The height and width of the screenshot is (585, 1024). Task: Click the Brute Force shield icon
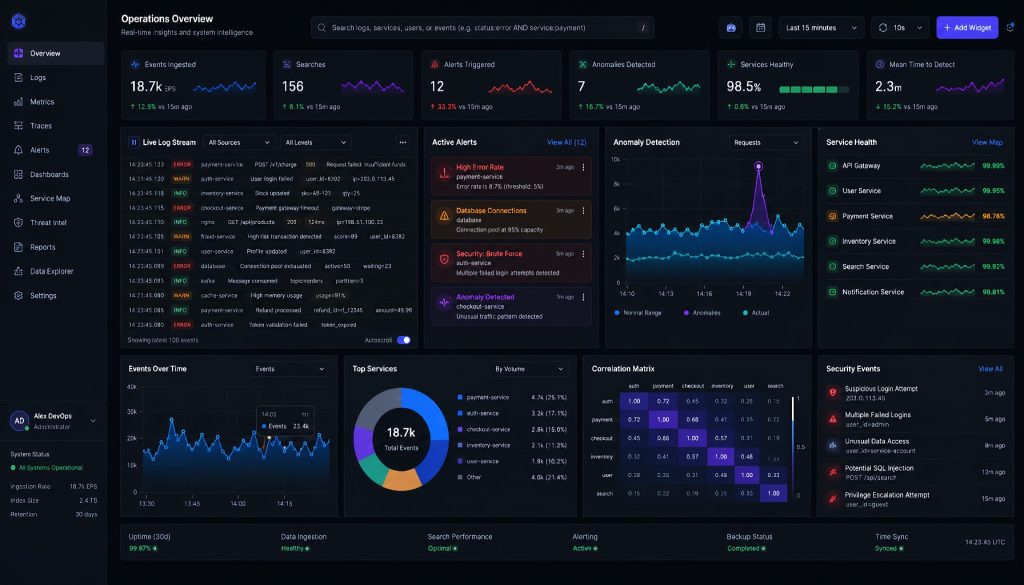pyautogui.click(x=444, y=259)
